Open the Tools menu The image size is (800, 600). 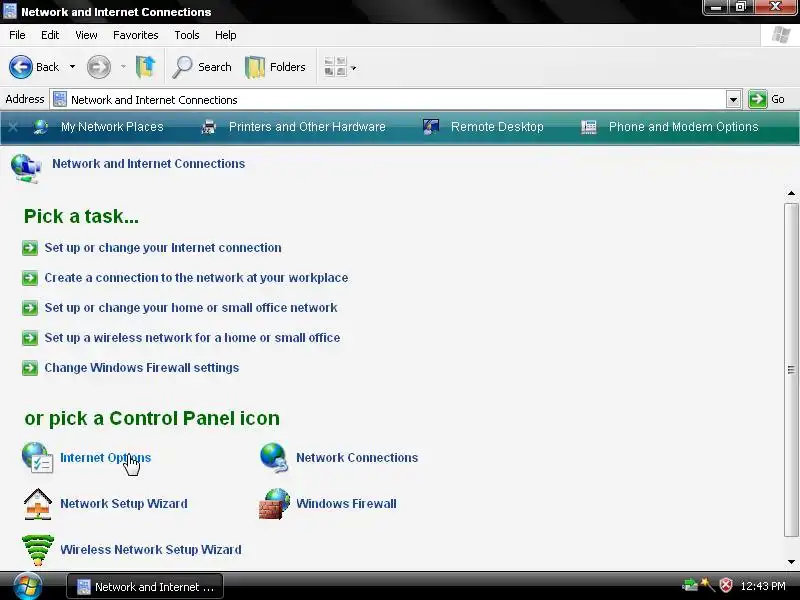(187, 35)
